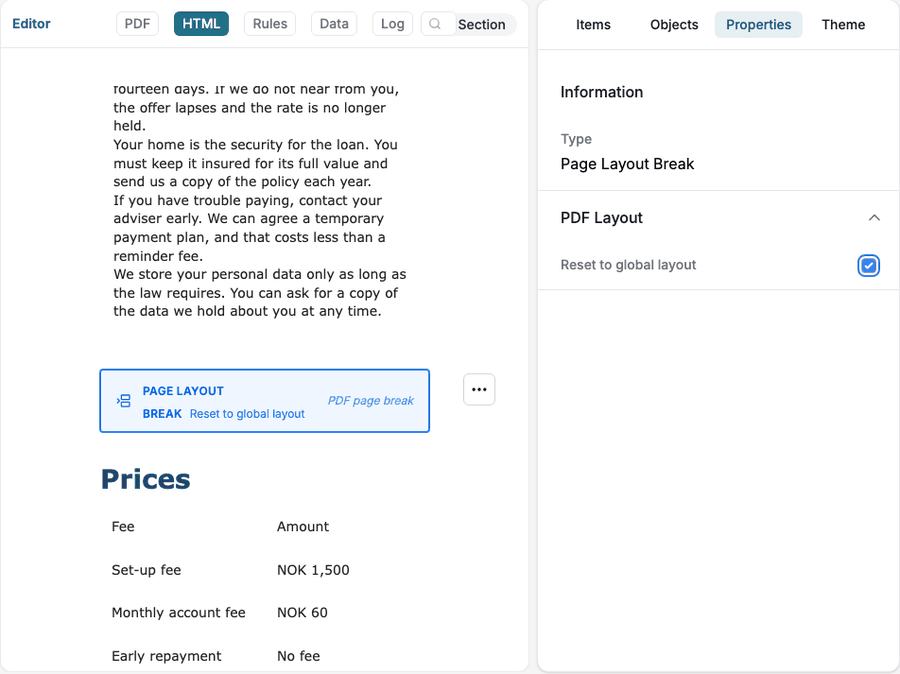Click the paragraph about personal data storage
Screen dimensions: 900x674
point(259,293)
